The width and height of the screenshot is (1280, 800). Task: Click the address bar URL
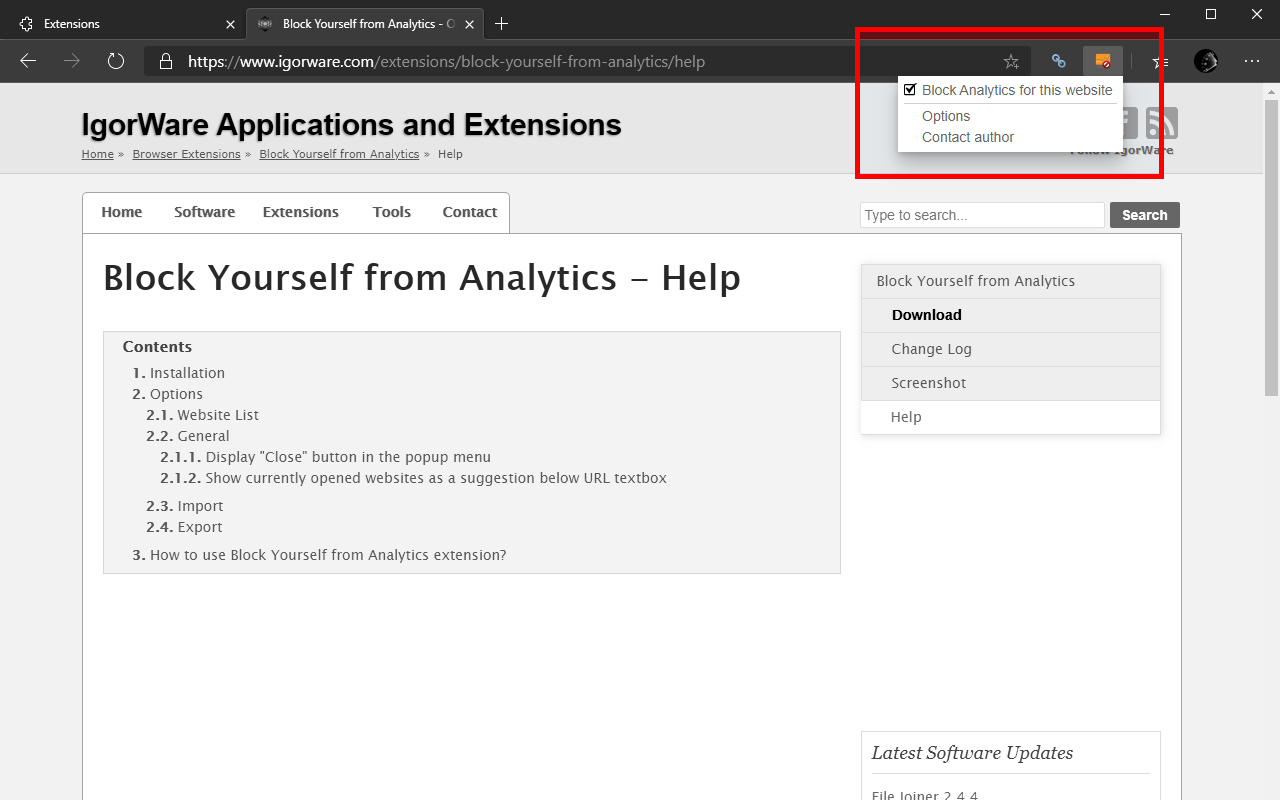(447, 62)
